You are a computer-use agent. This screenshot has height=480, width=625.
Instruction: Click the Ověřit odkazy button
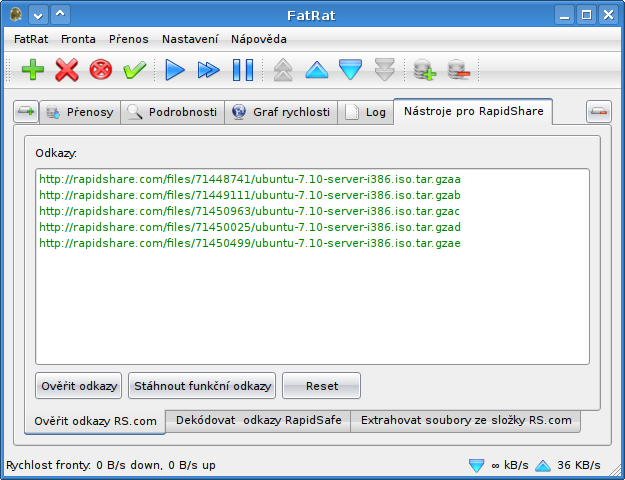pyautogui.click(x=79, y=386)
